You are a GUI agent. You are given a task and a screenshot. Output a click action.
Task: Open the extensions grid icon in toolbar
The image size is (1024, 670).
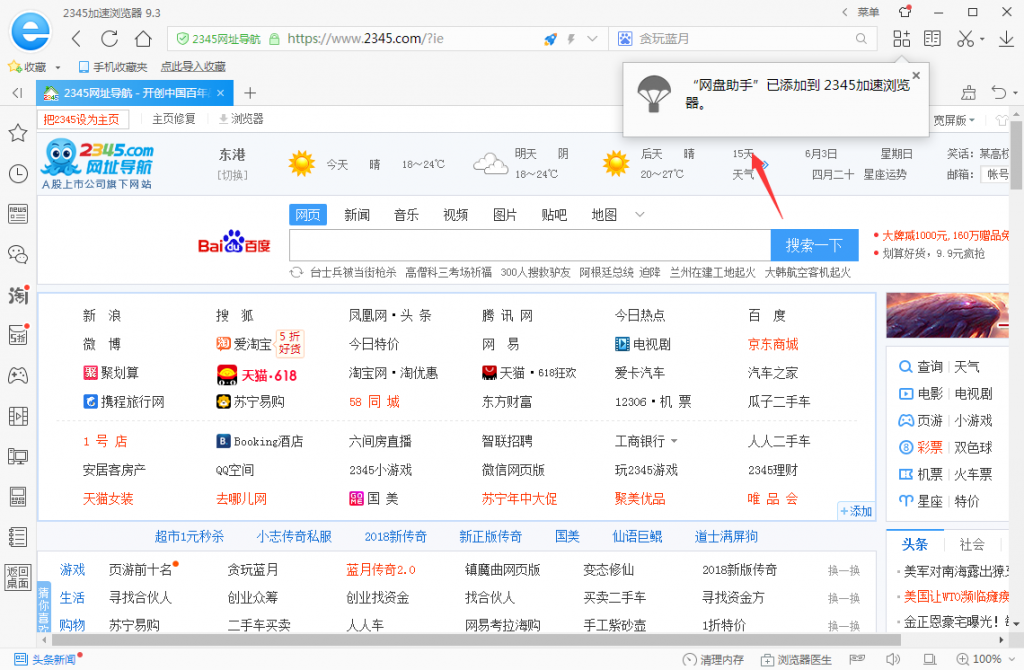click(x=901, y=39)
